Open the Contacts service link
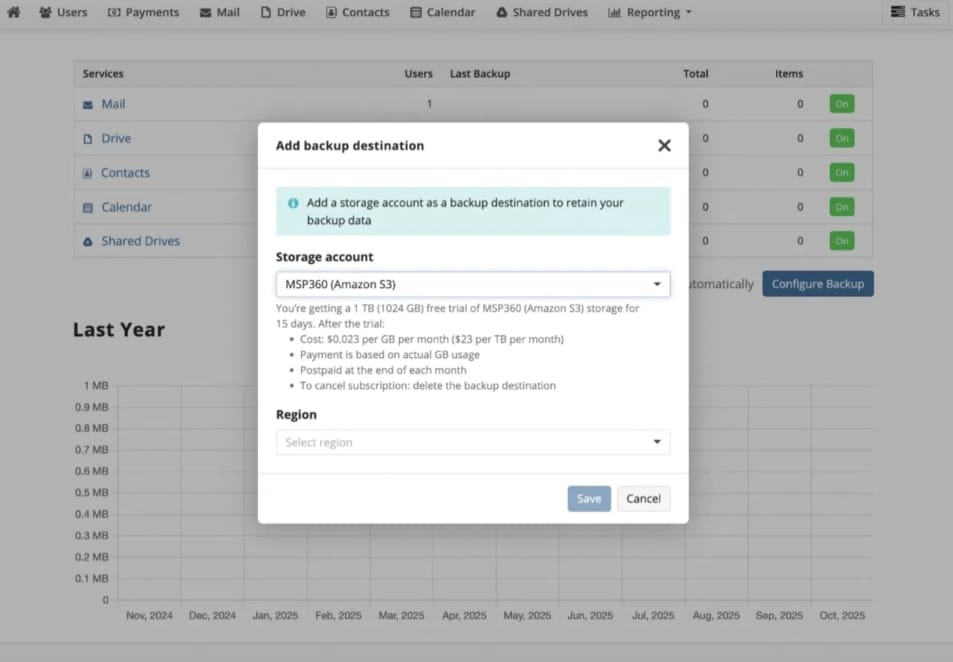The width and height of the screenshot is (953, 662). coord(125,173)
